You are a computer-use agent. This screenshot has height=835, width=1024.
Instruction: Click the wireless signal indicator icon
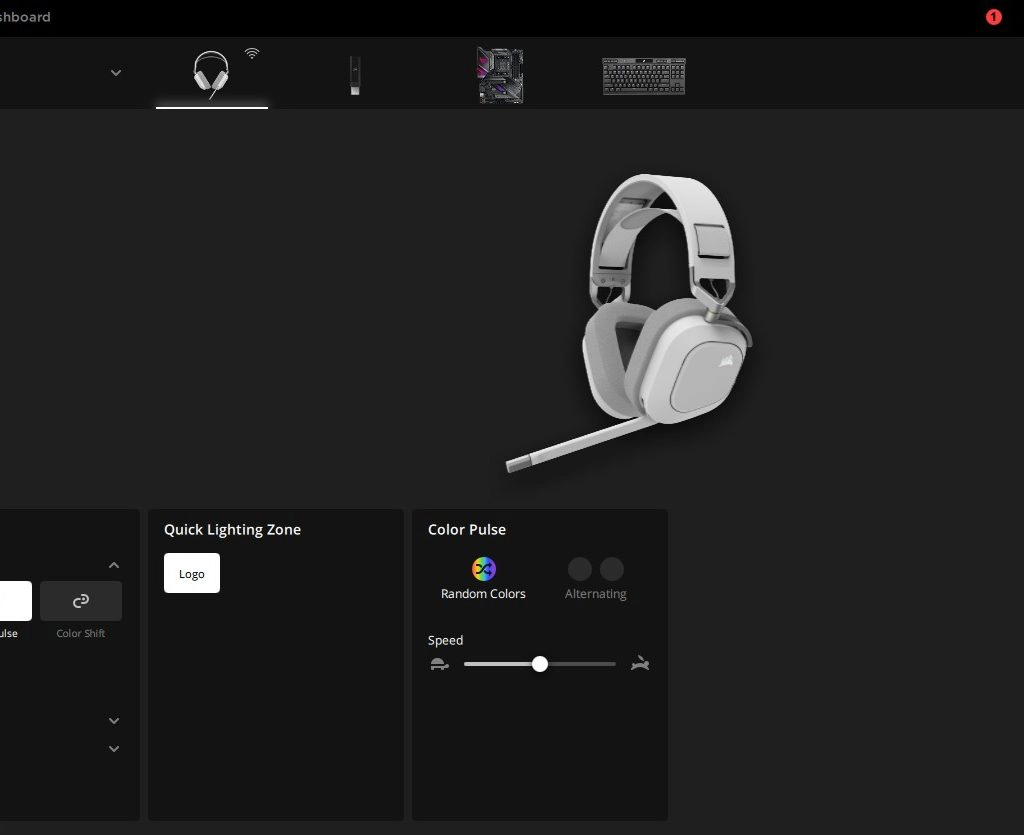tap(252, 53)
